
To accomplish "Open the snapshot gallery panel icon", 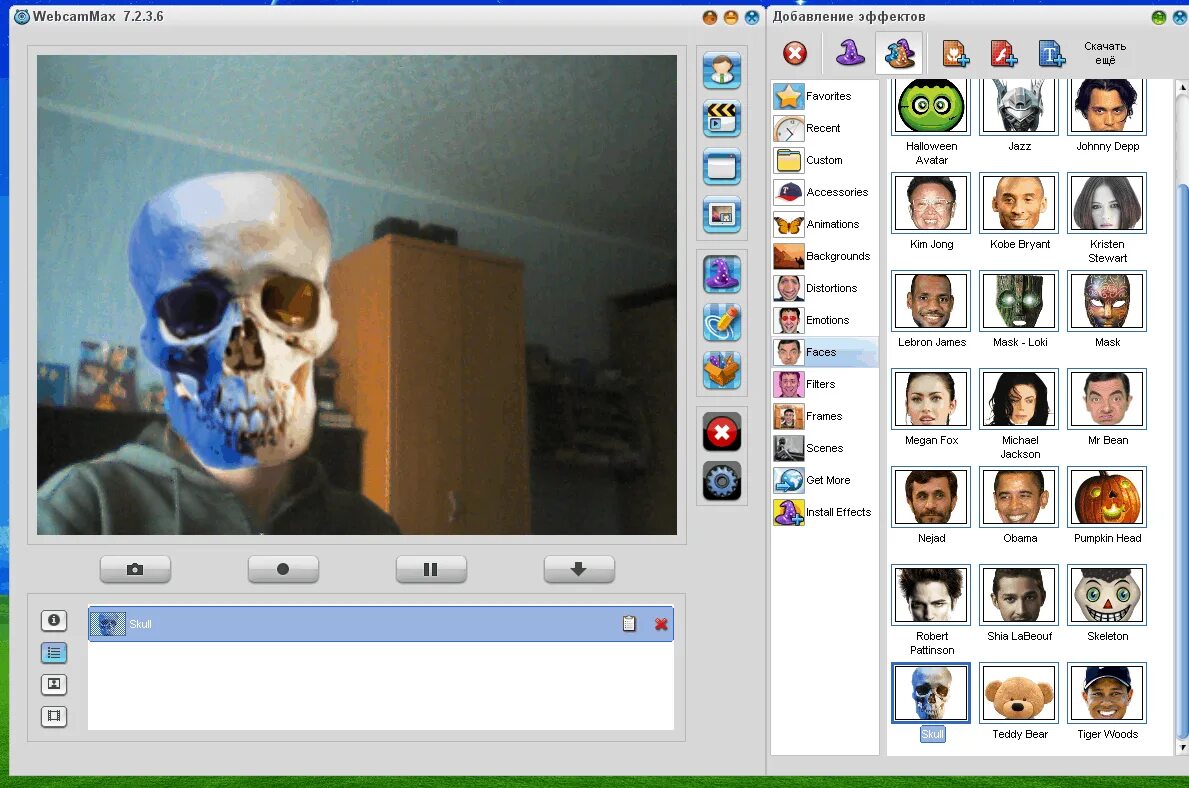I will pos(54,684).
